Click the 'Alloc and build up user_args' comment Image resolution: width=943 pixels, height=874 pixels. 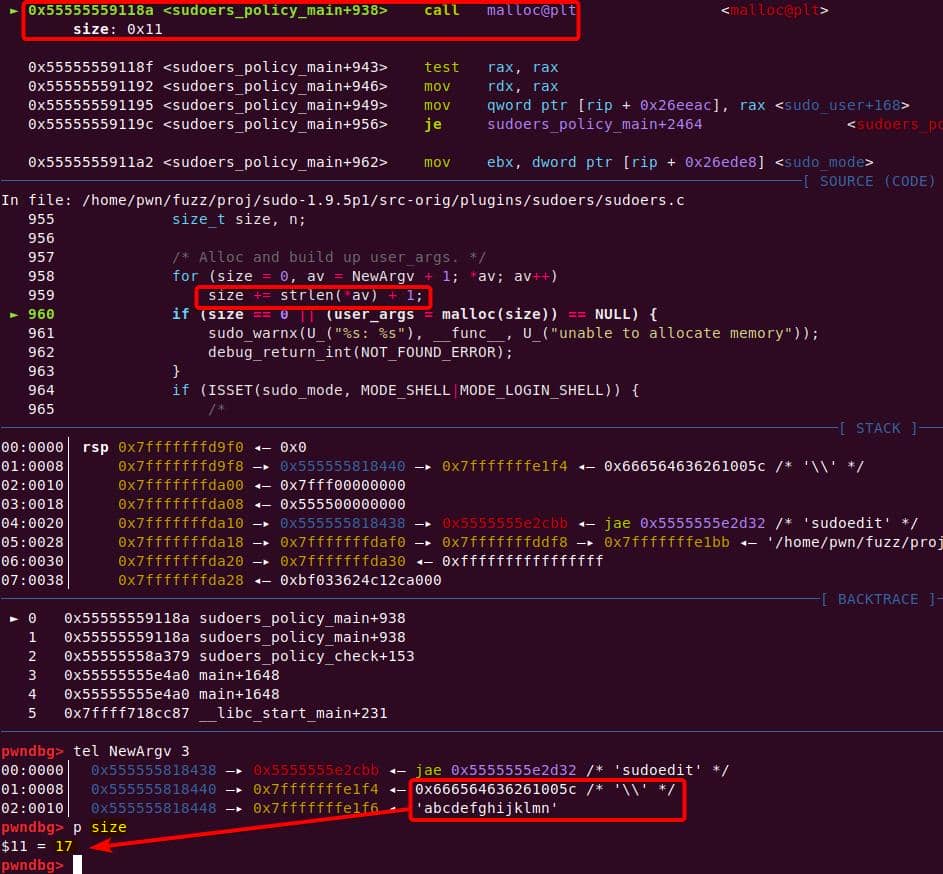[328, 257]
